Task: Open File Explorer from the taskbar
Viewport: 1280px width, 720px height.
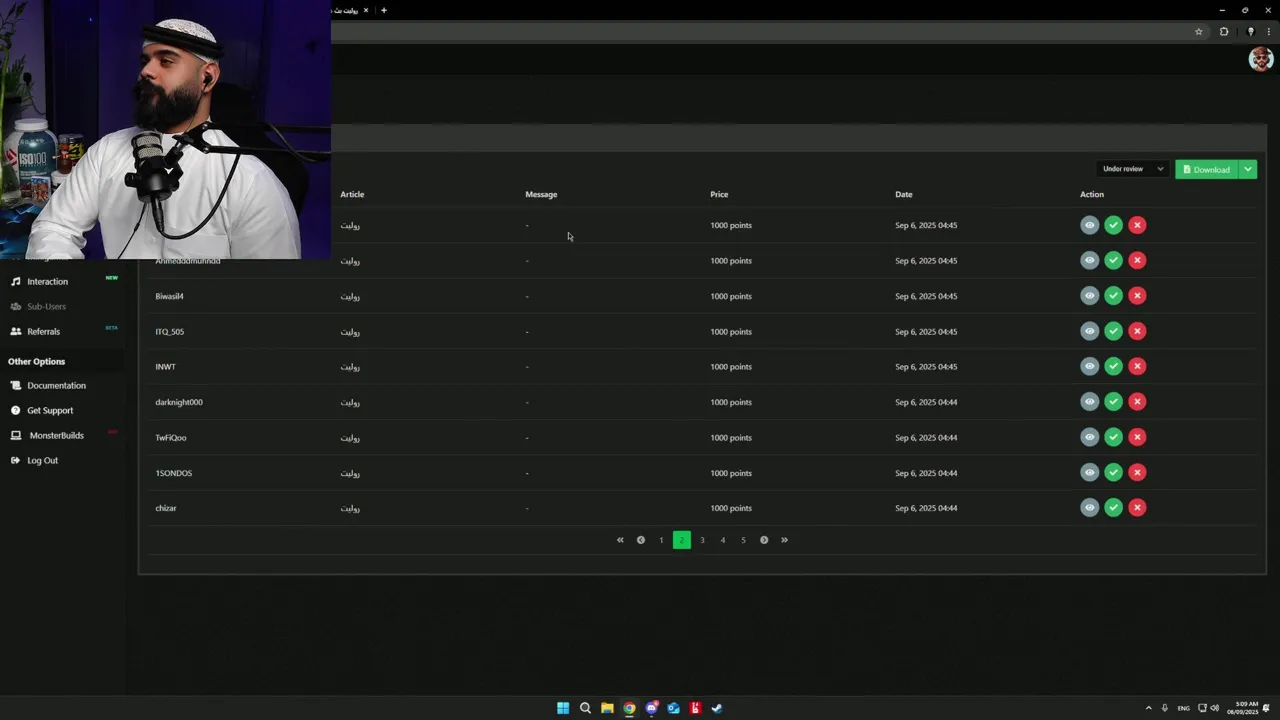Action: pyautogui.click(x=607, y=708)
